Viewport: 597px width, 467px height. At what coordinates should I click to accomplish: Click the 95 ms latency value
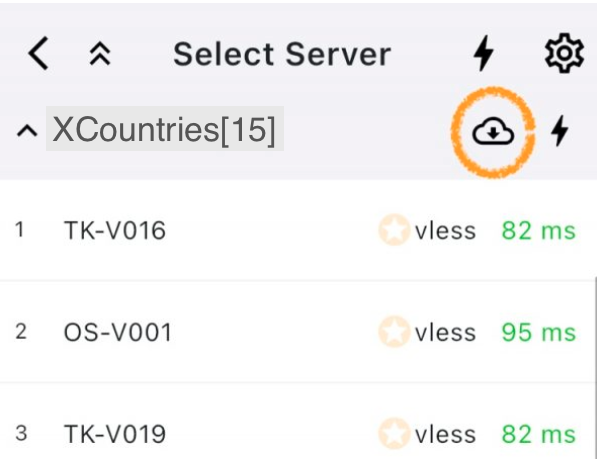[x=538, y=332]
